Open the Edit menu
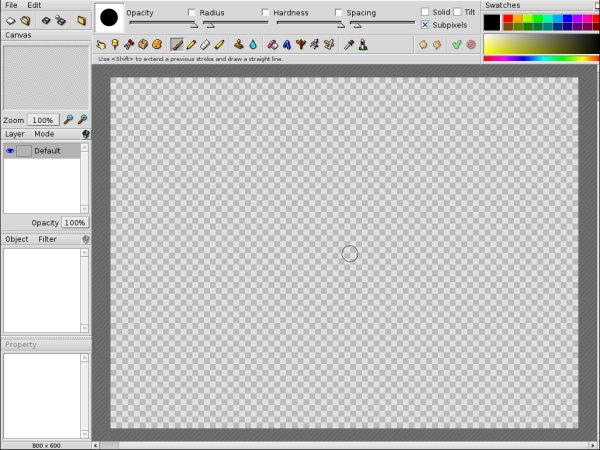 pyautogui.click(x=34, y=5)
